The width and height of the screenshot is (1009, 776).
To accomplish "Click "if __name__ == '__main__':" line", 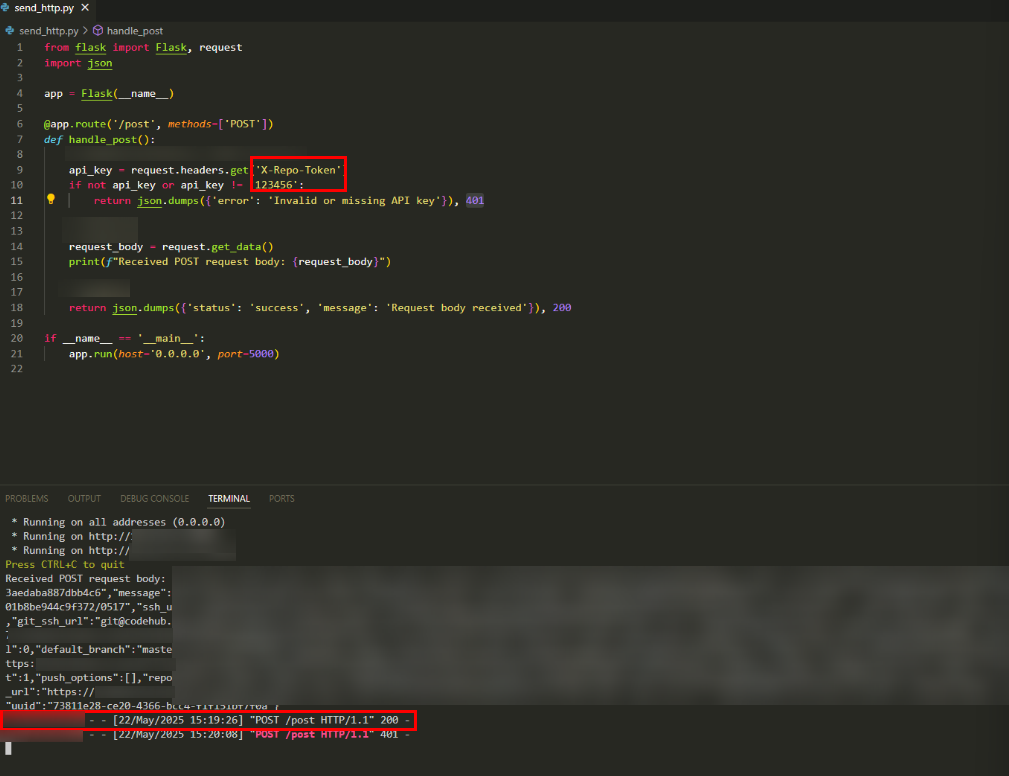I will click(124, 338).
